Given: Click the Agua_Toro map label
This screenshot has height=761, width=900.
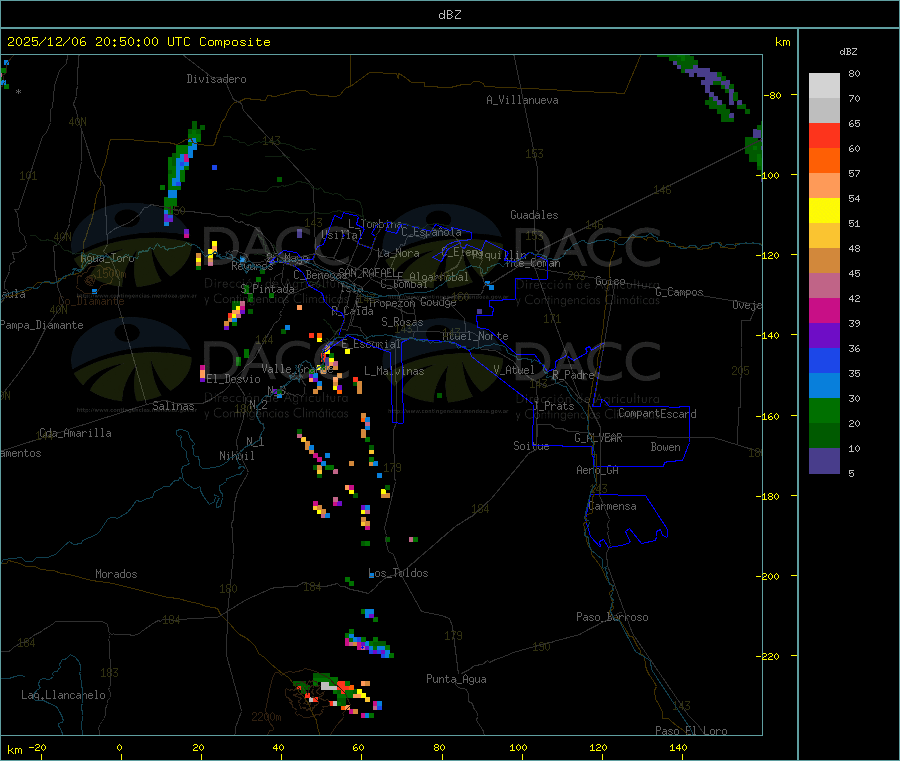Looking at the screenshot, I should click(107, 258).
